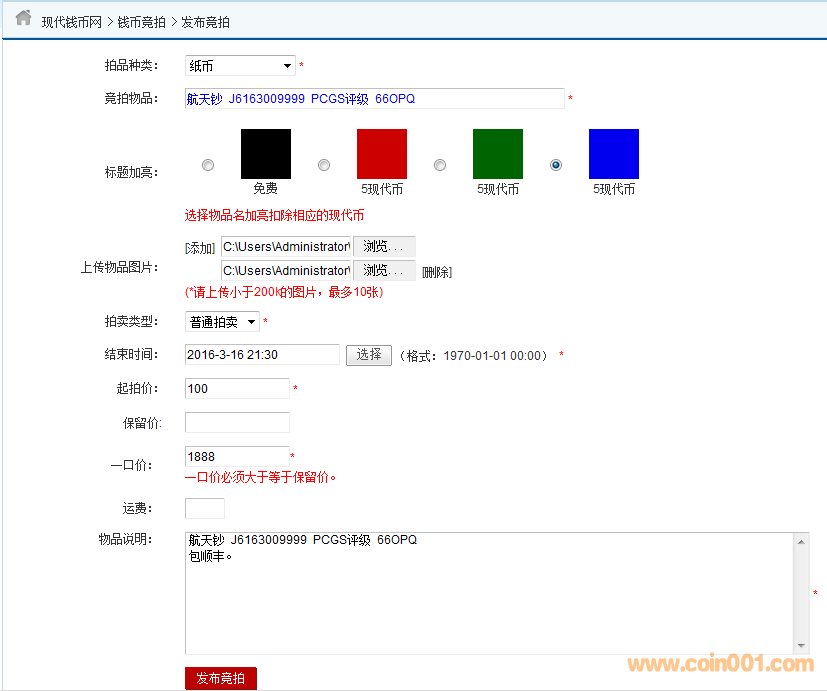The height and width of the screenshot is (691, 827).
Task: Choose the red title highlight radio button
Action: pyautogui.click(x=324, y=165)
